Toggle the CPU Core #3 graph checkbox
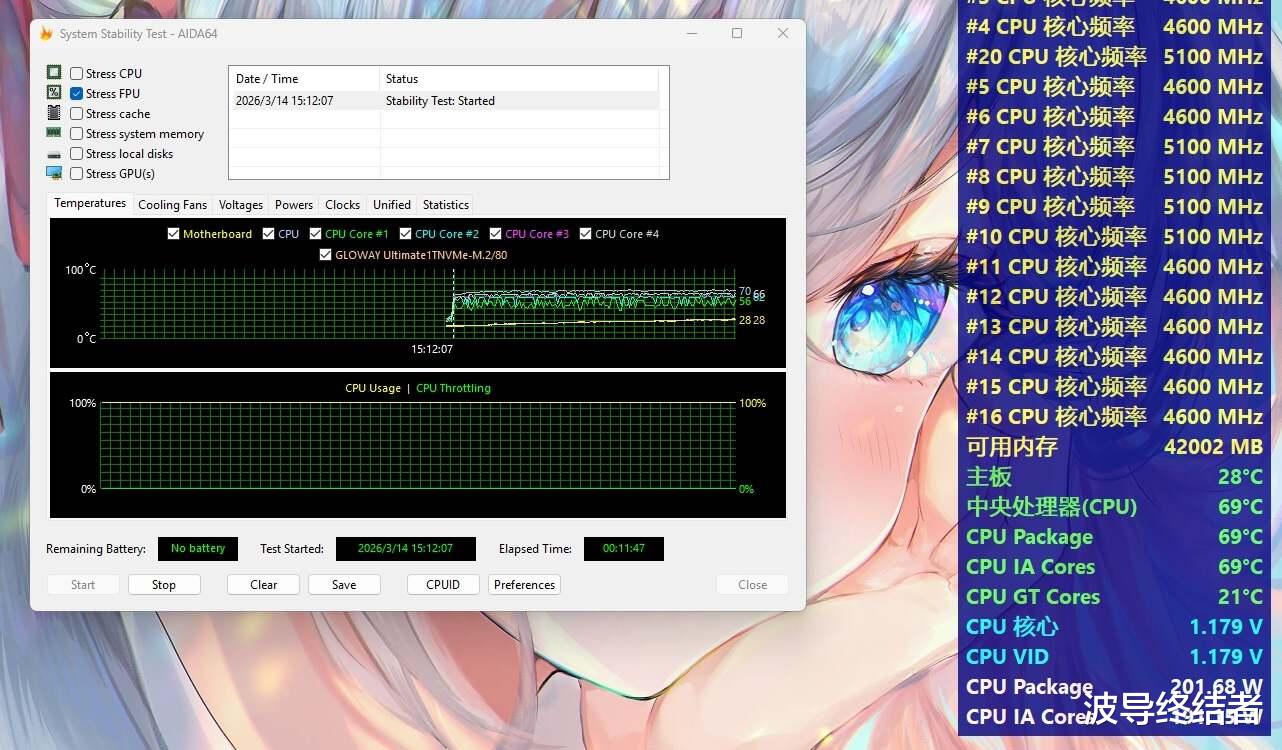 point(495,234)
